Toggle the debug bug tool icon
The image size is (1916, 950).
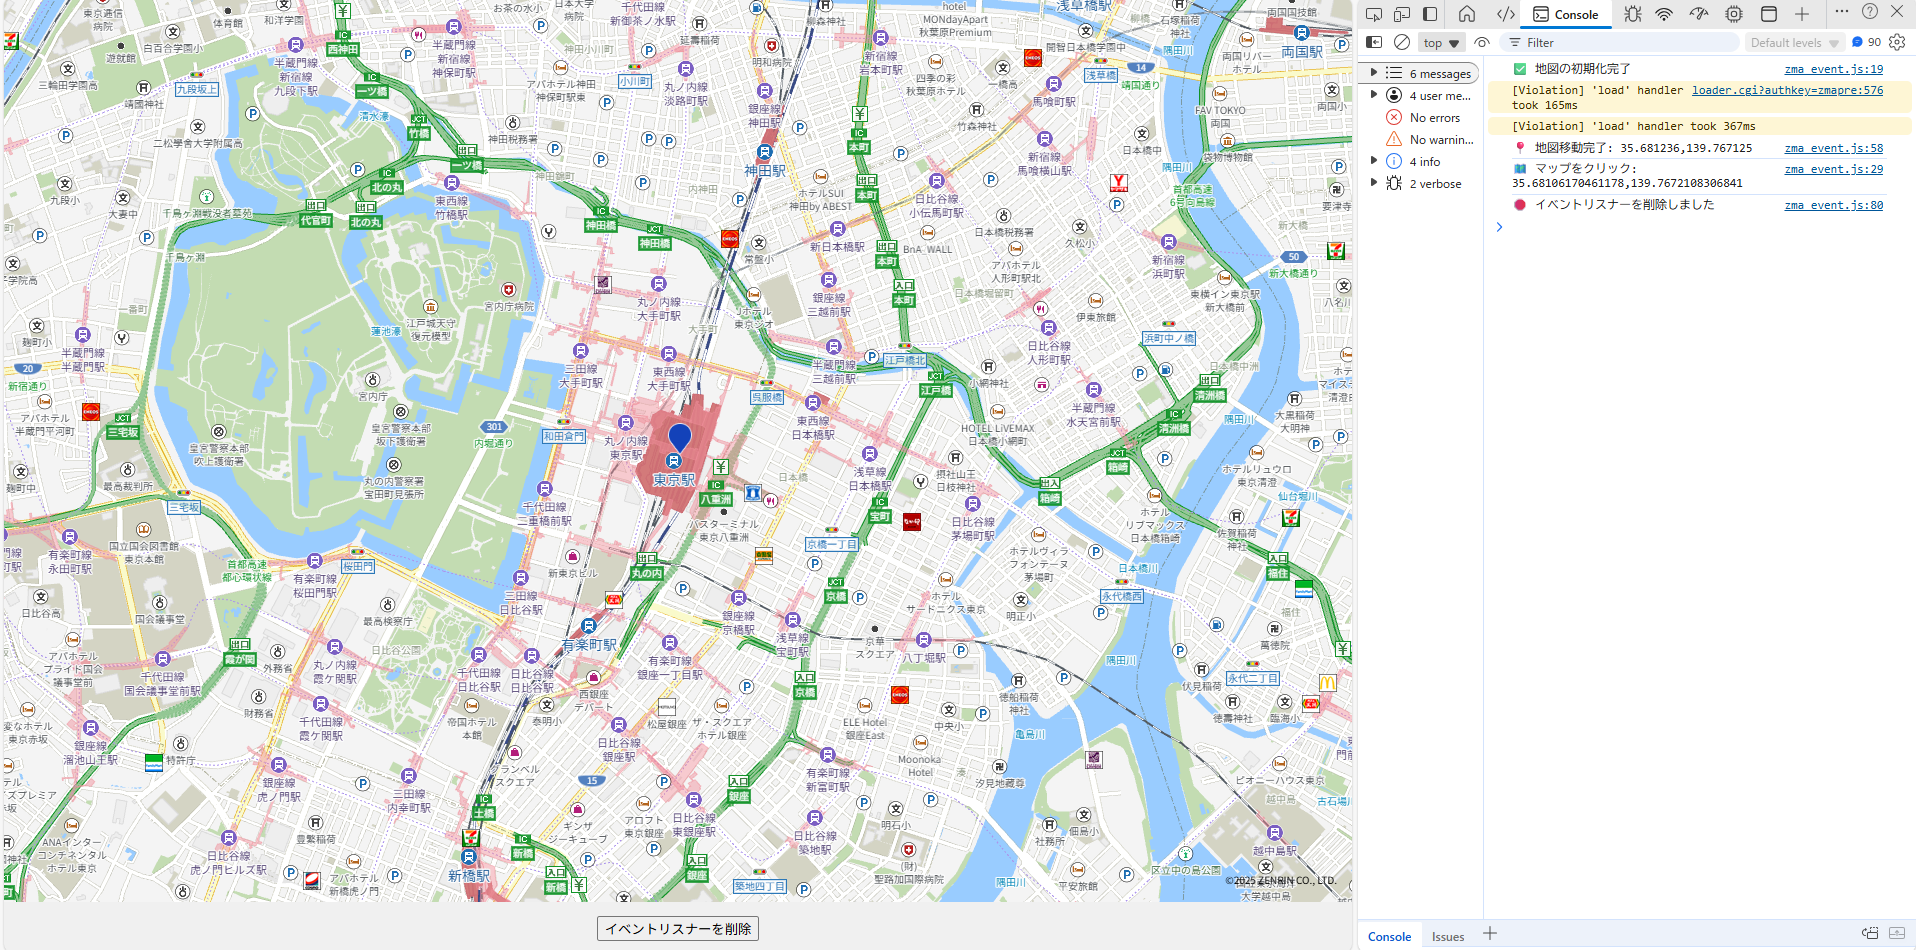pyautogui.click(x=1633, y=14)
